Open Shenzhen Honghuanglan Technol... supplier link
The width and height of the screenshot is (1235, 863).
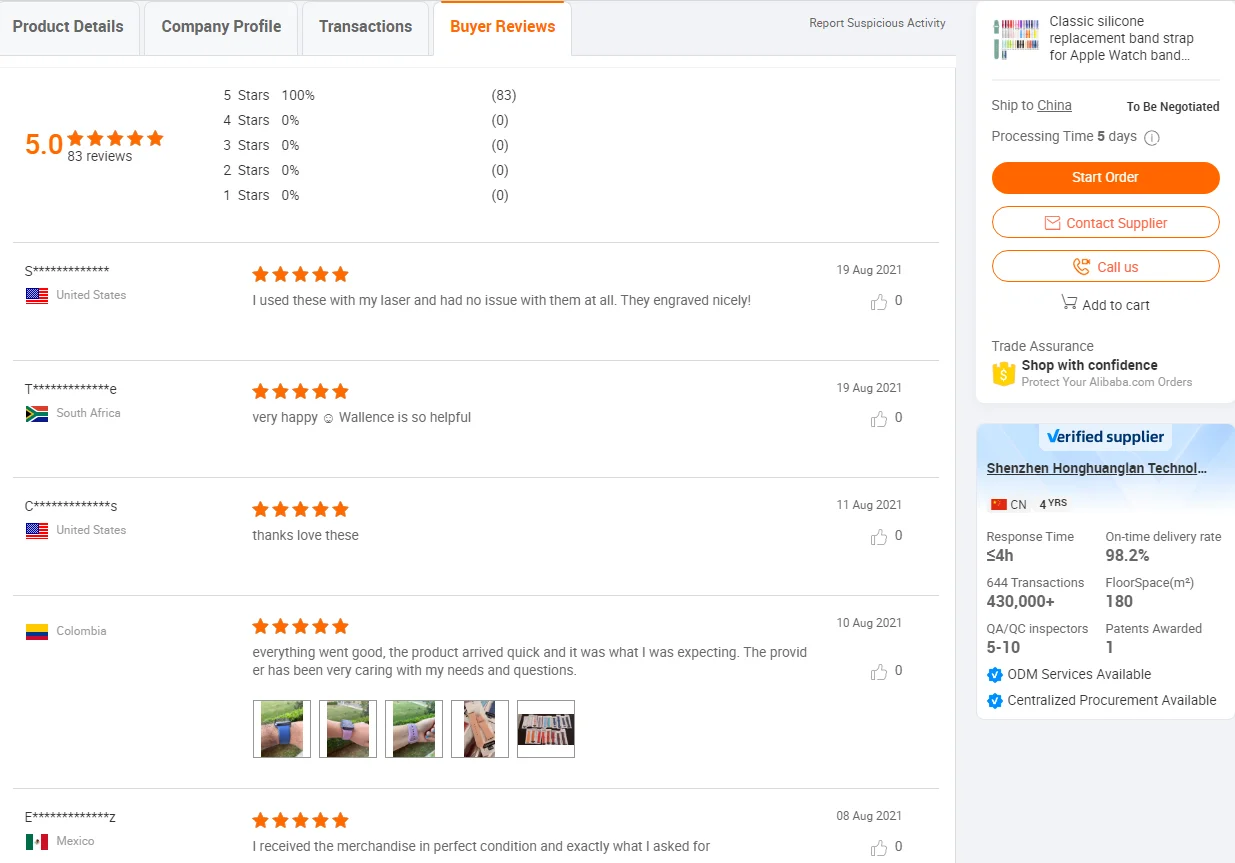coord(1096,468)
